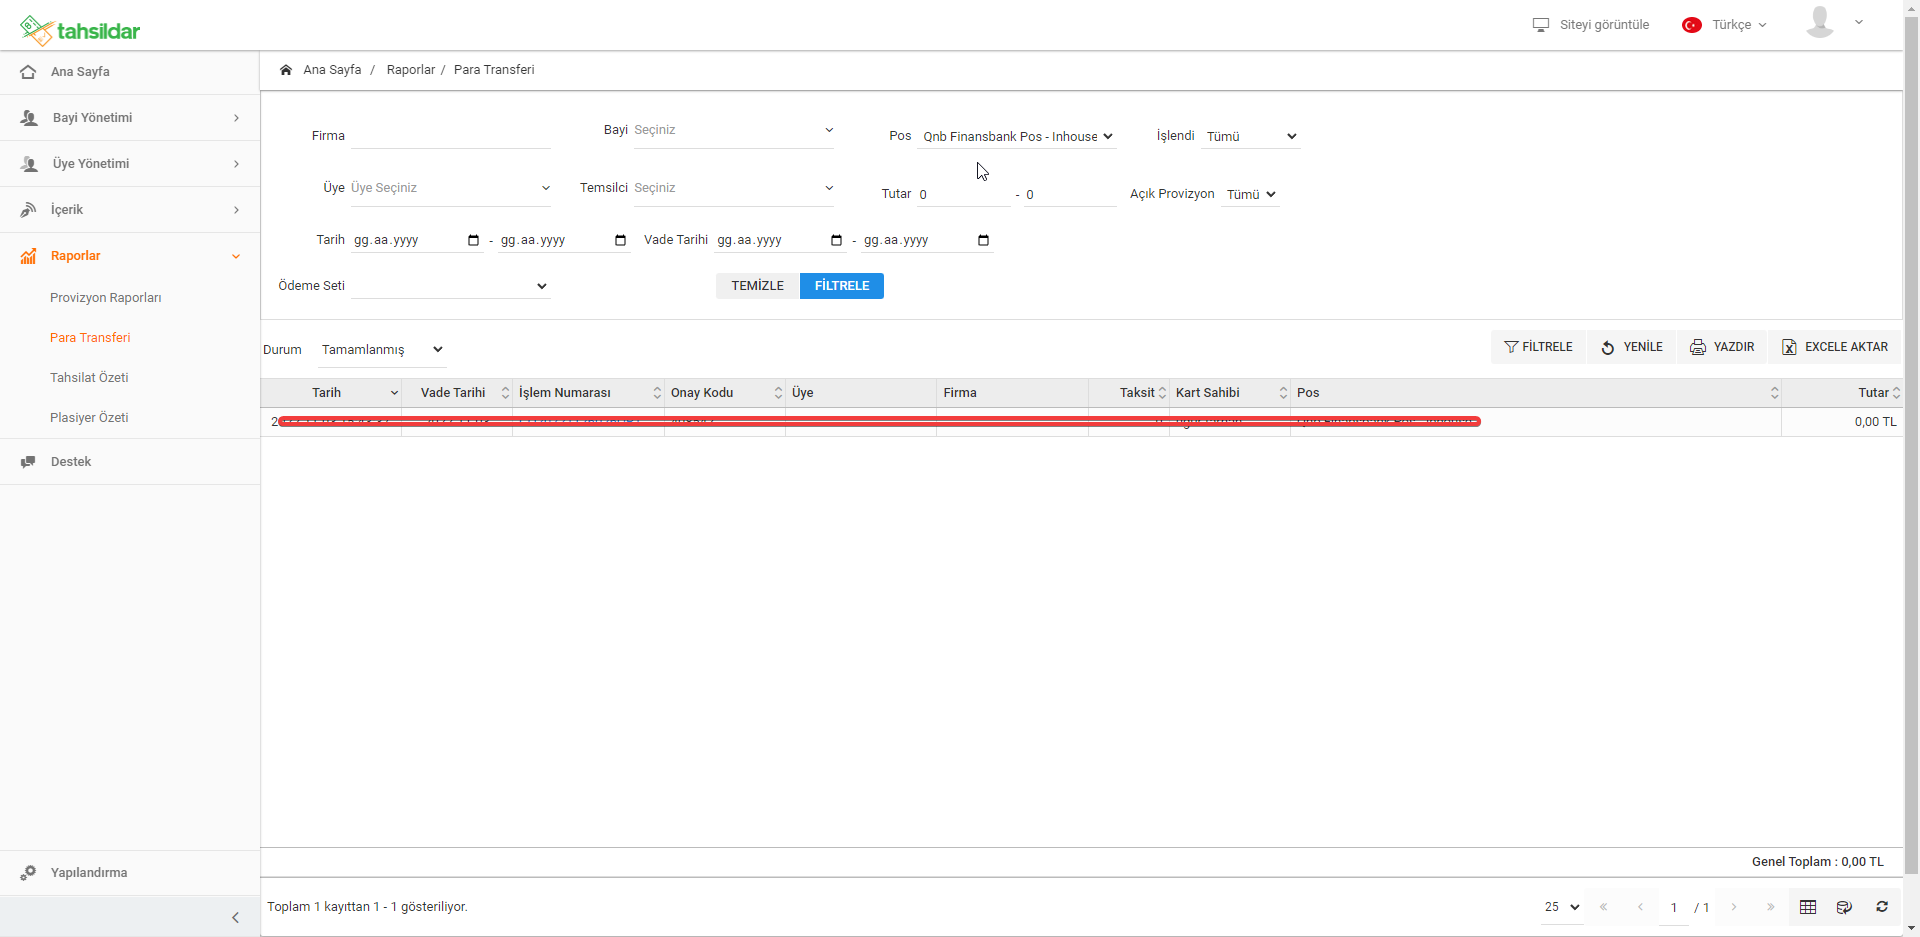Open calendar picker for Tarih end date
Image resolution: width=1920 pixels, height=937 pixels.
point(620,240)
